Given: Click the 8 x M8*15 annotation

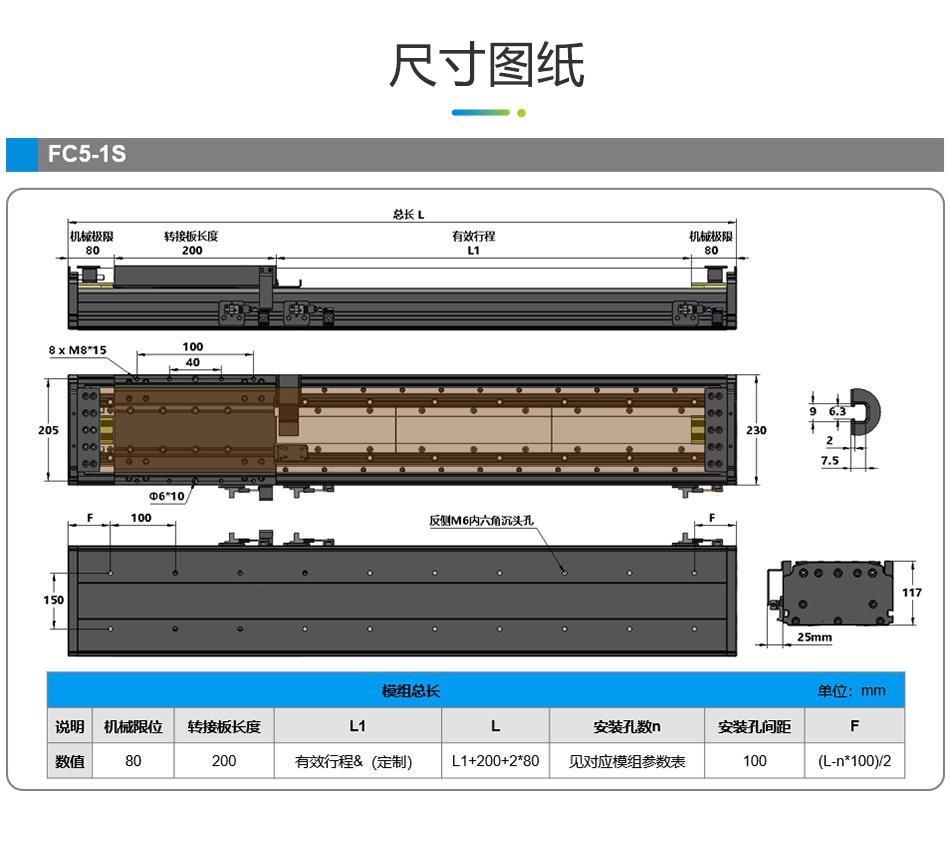Looking at the screenshot, I should 77,350.
